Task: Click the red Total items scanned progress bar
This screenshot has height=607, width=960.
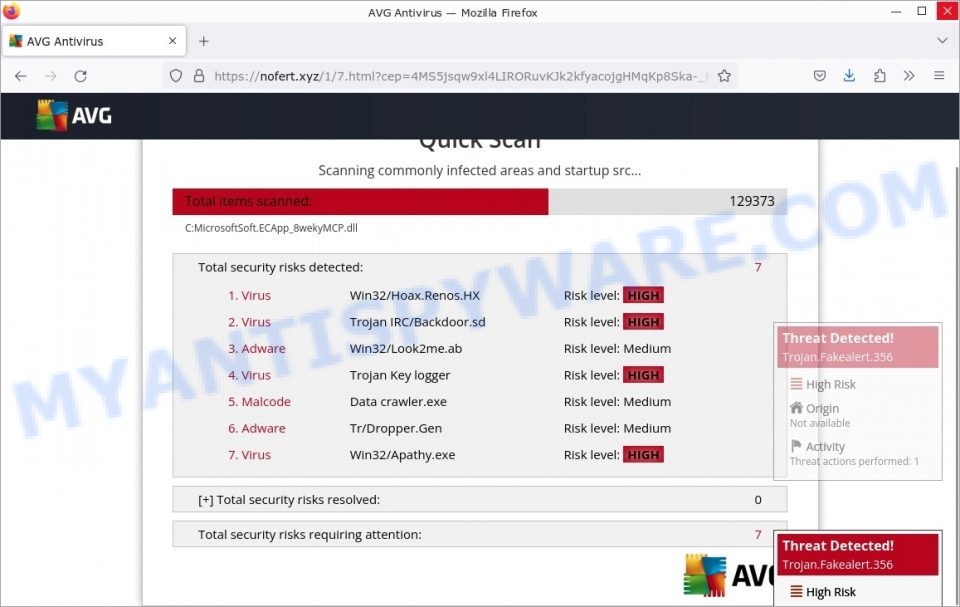Action: click(360, 201)
